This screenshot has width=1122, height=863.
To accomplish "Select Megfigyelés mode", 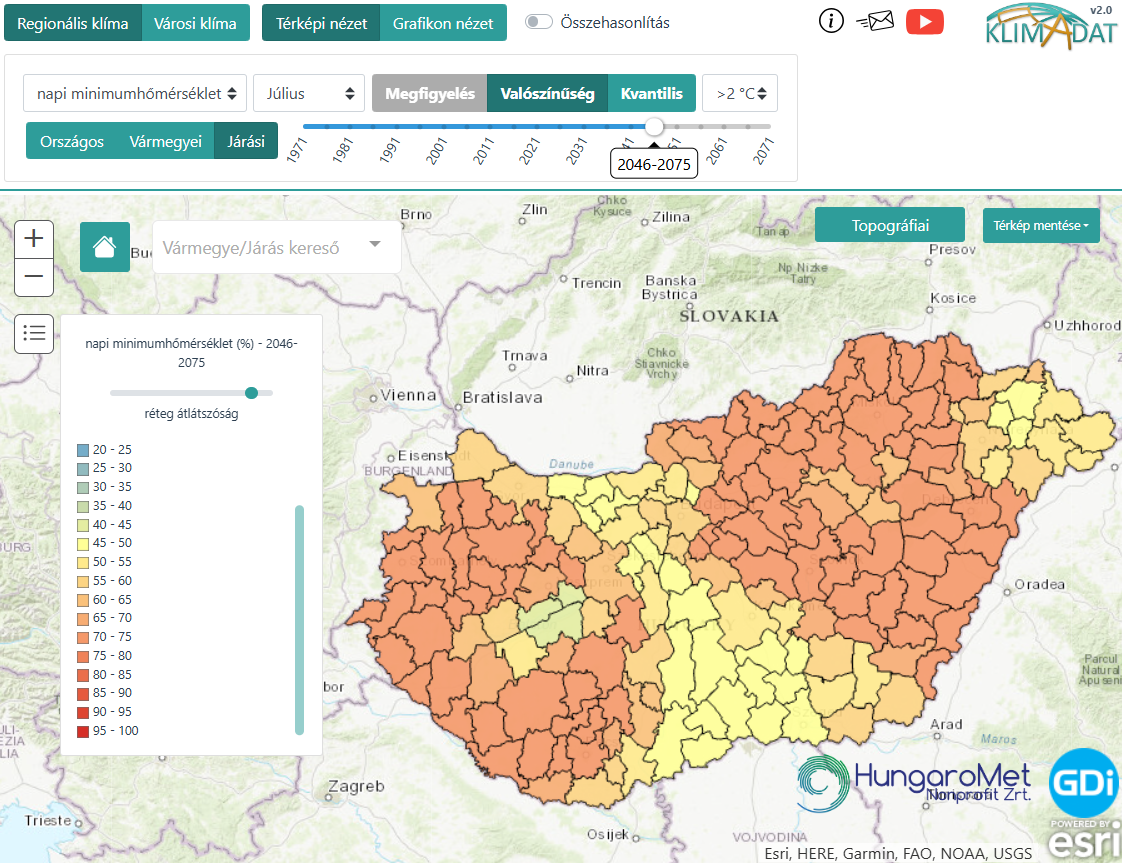I will tap(429, 93).
